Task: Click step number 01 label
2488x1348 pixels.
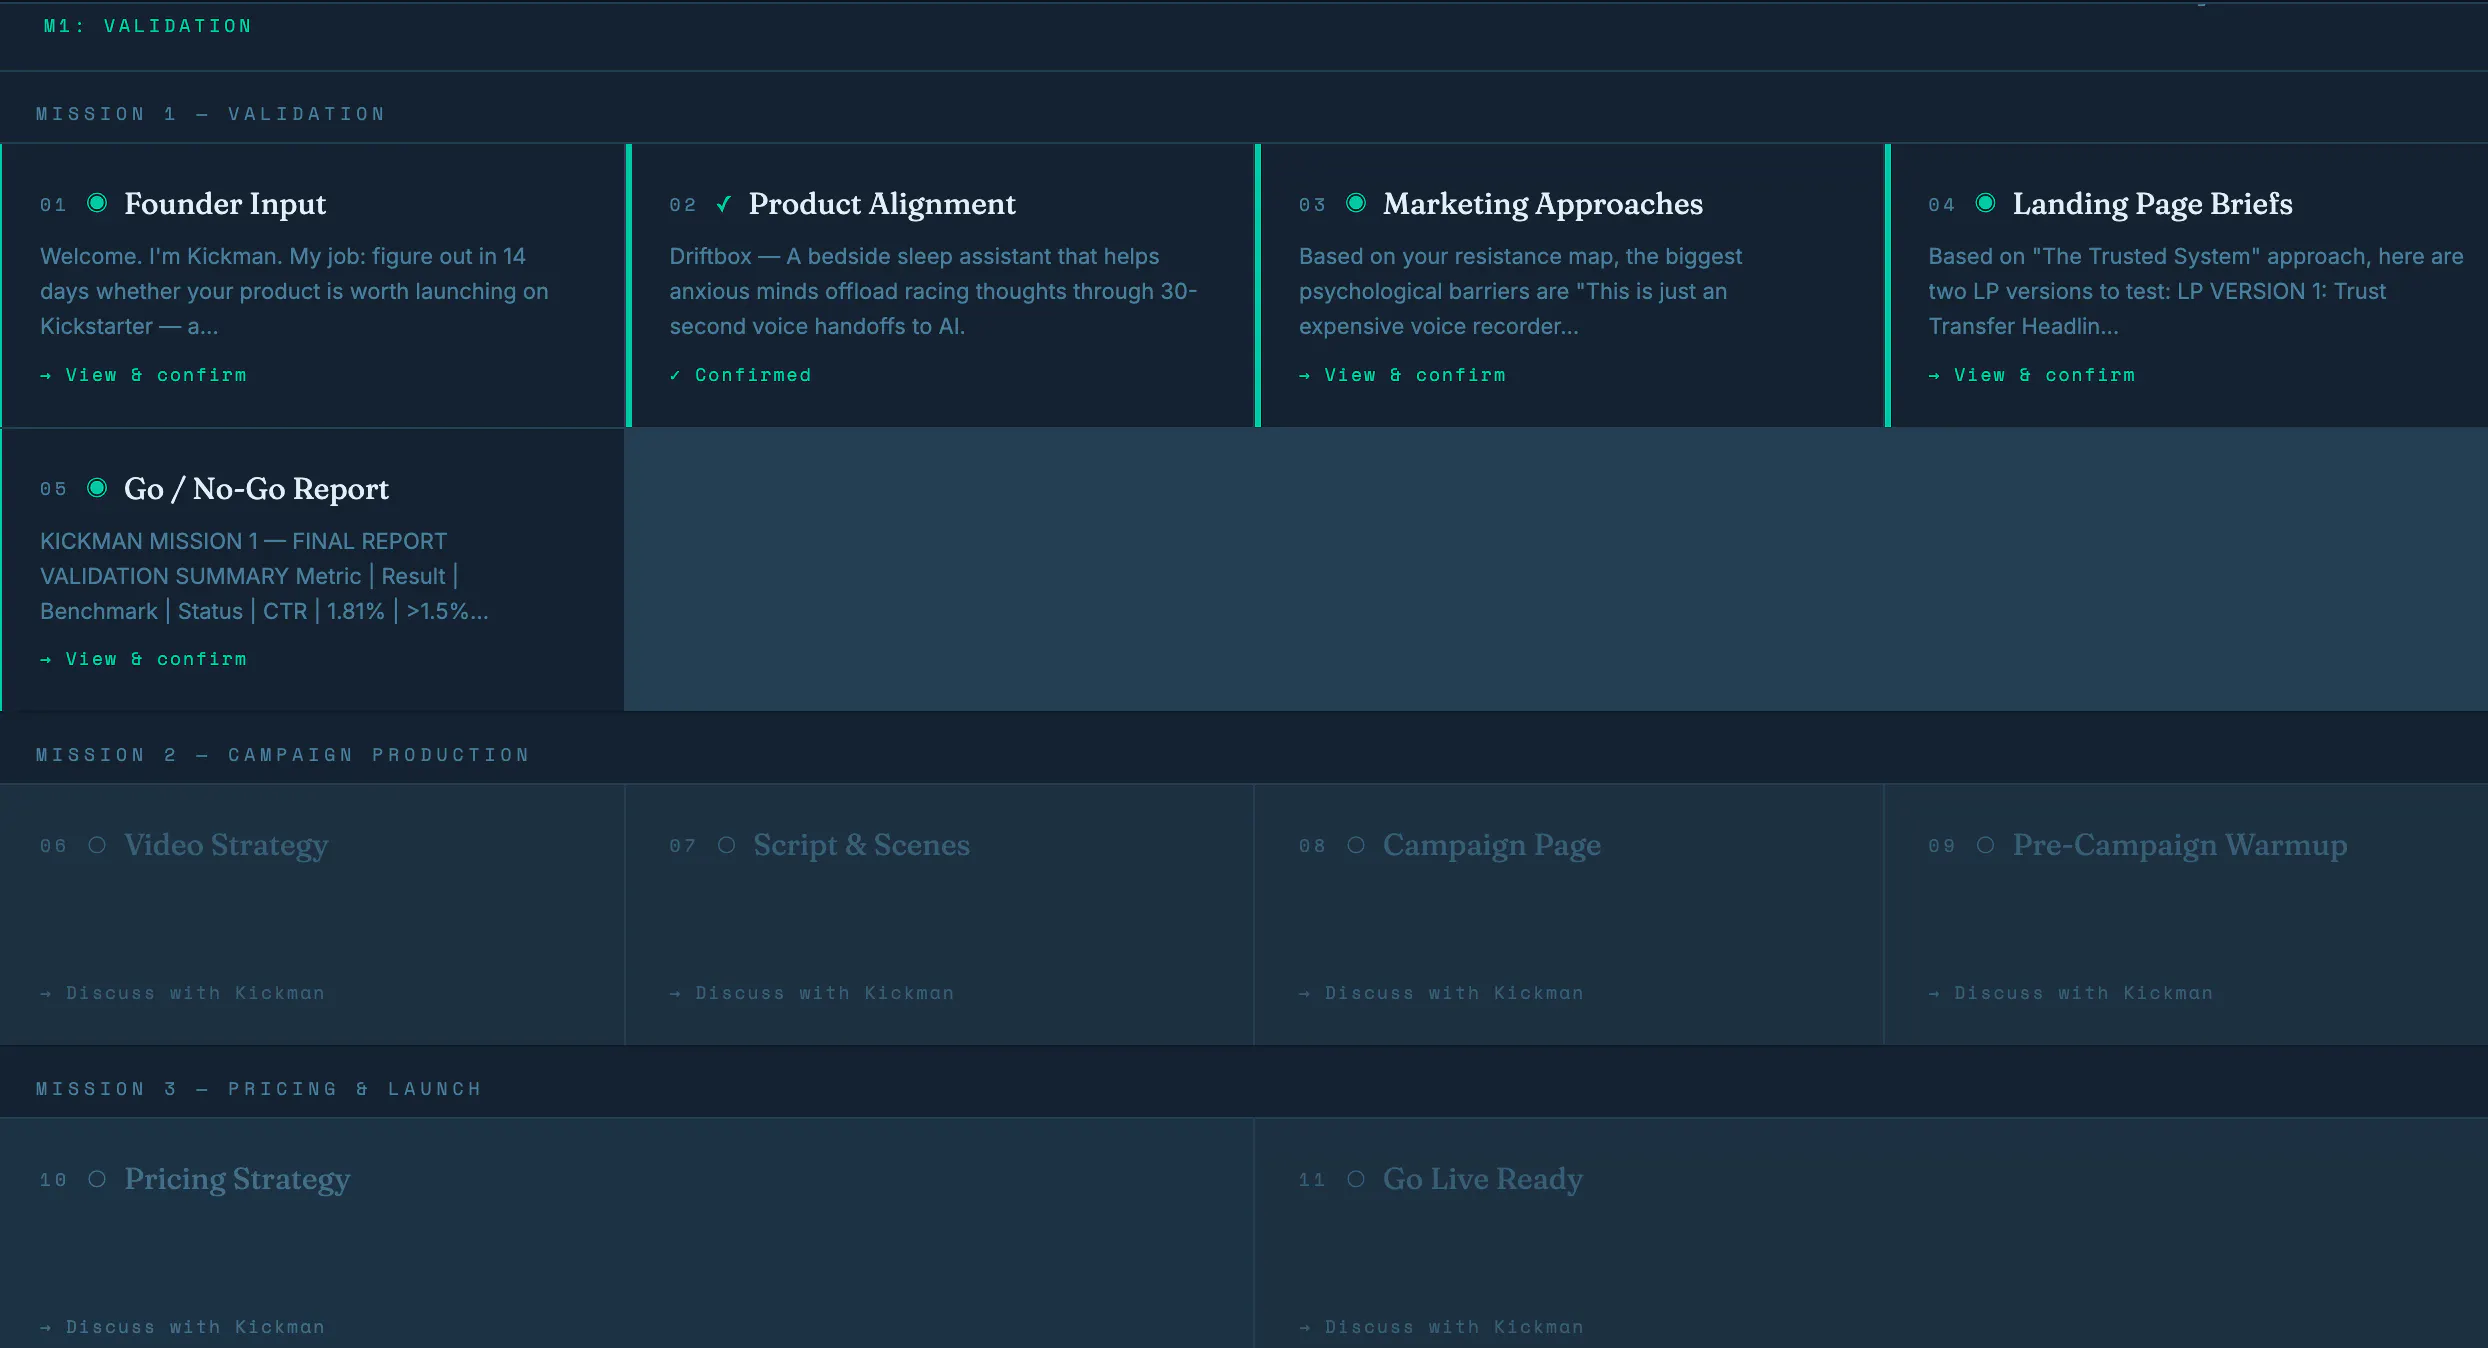Action: coord(53,205)
